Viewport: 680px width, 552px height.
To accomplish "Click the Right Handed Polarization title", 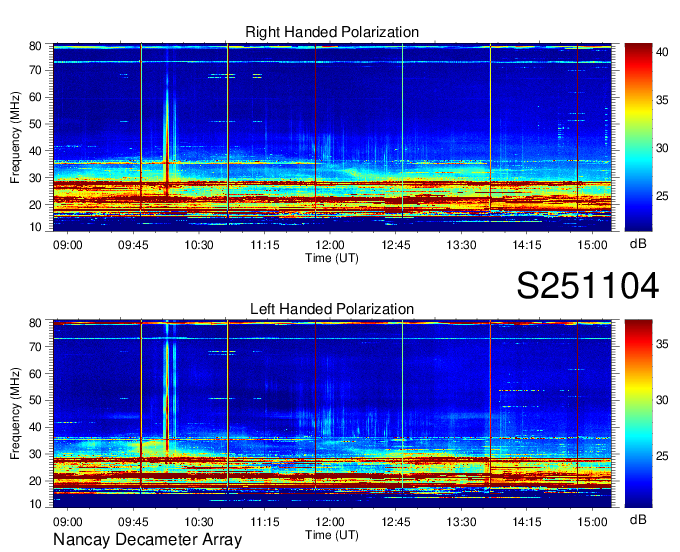I will 332,33.
